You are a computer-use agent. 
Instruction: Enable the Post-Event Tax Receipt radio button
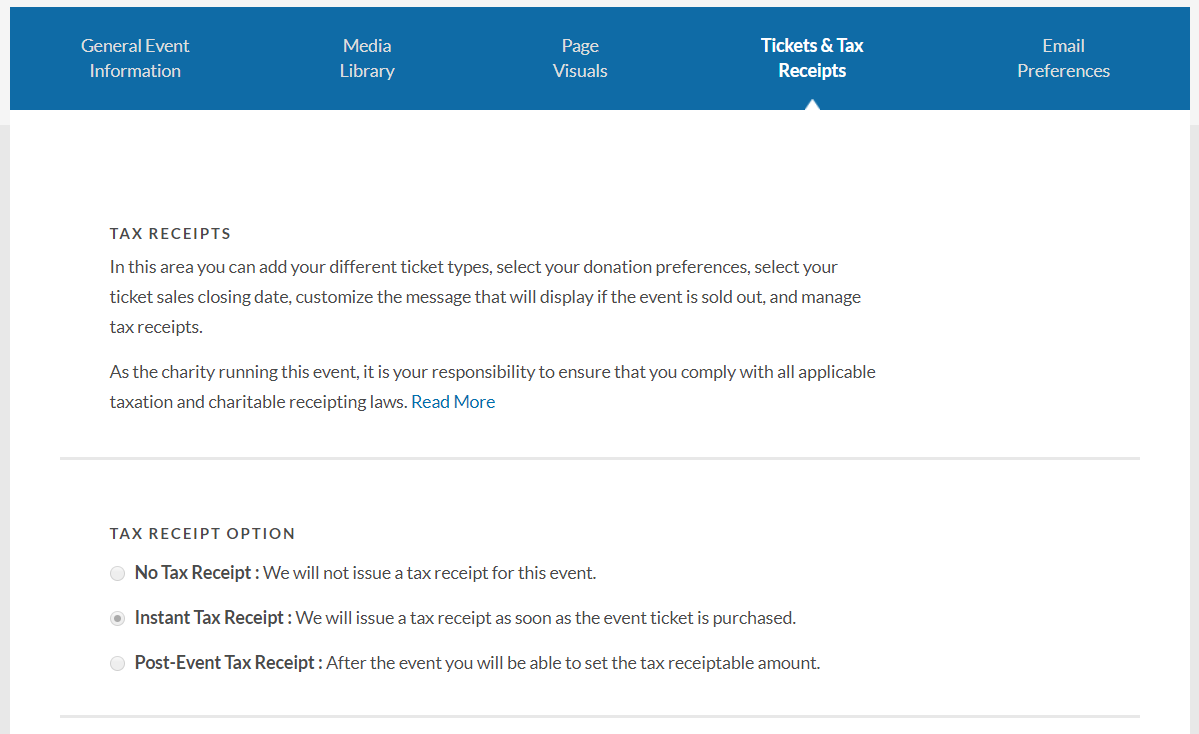tap(118, 664)
